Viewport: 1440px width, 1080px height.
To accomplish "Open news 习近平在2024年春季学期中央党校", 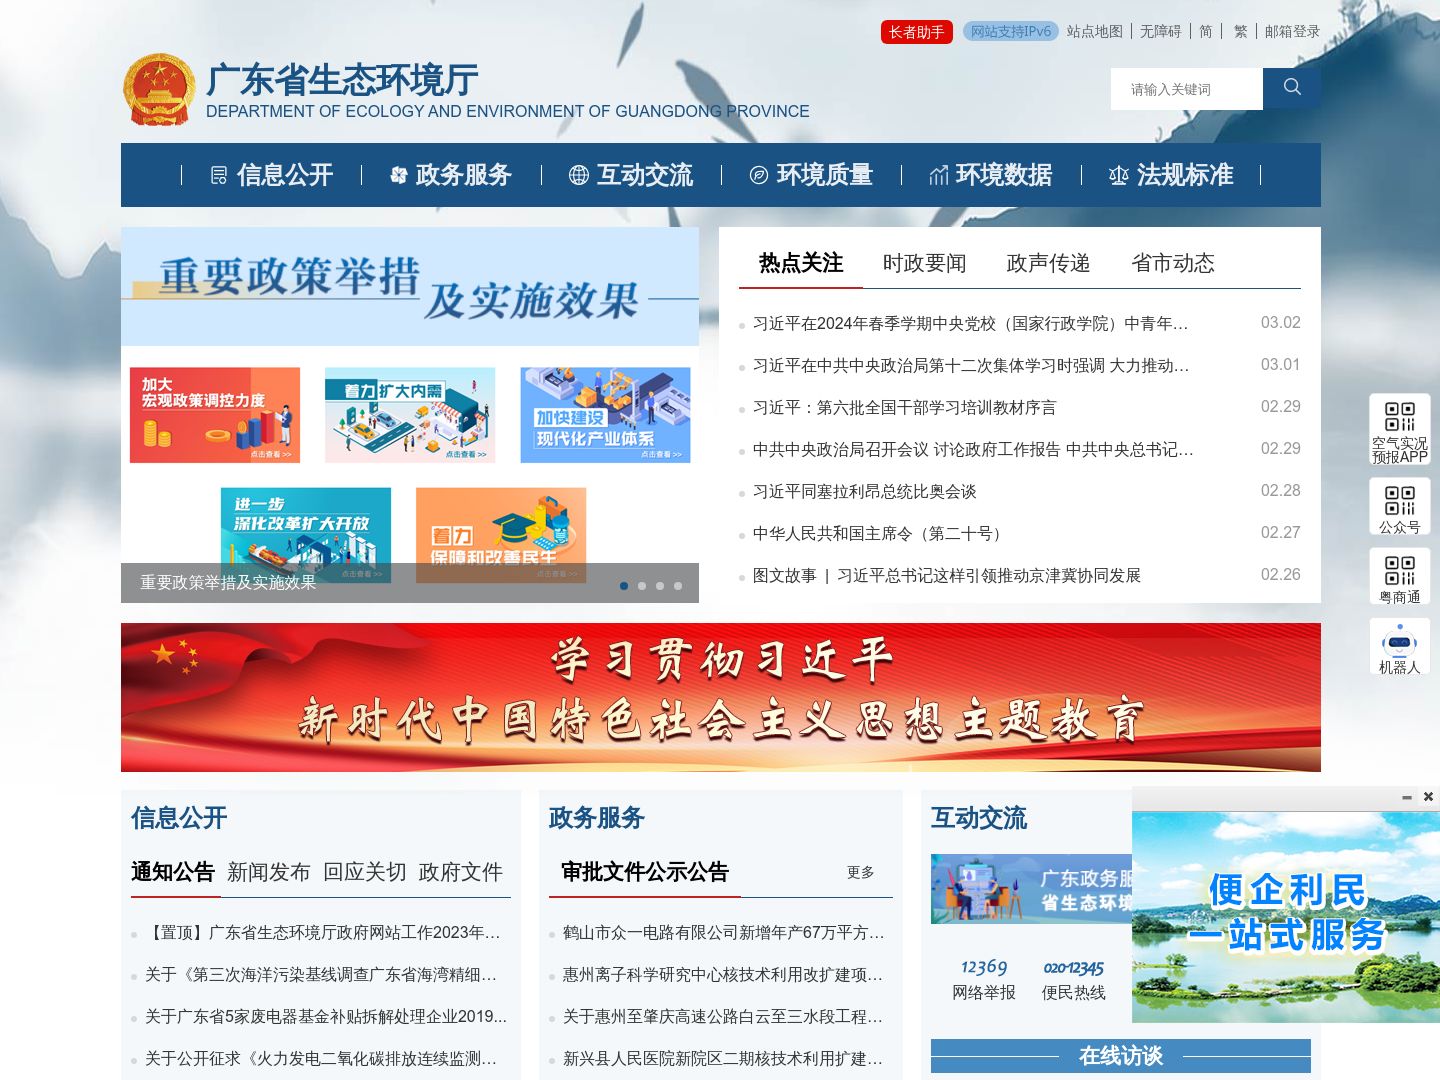I will pyautogui.click(x=970, y=323).
